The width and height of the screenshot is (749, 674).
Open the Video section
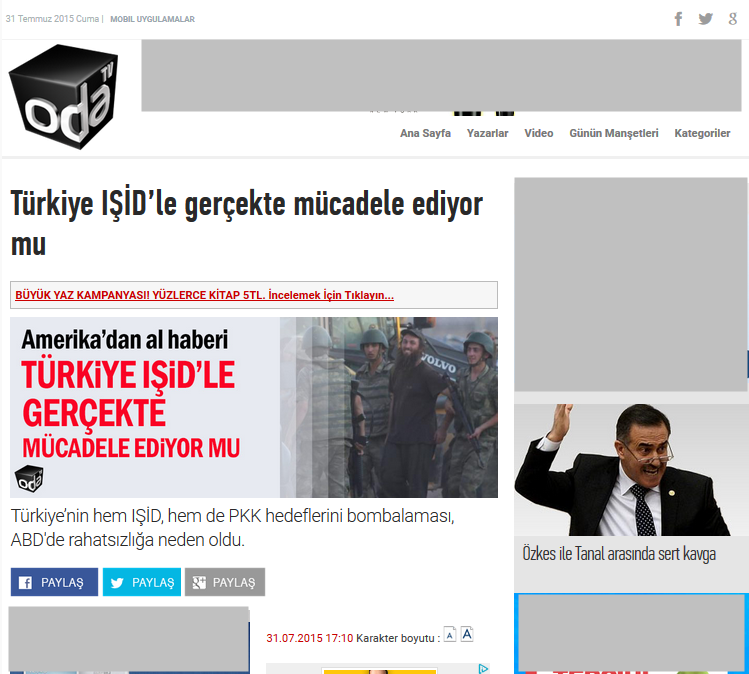coord(538,133)
